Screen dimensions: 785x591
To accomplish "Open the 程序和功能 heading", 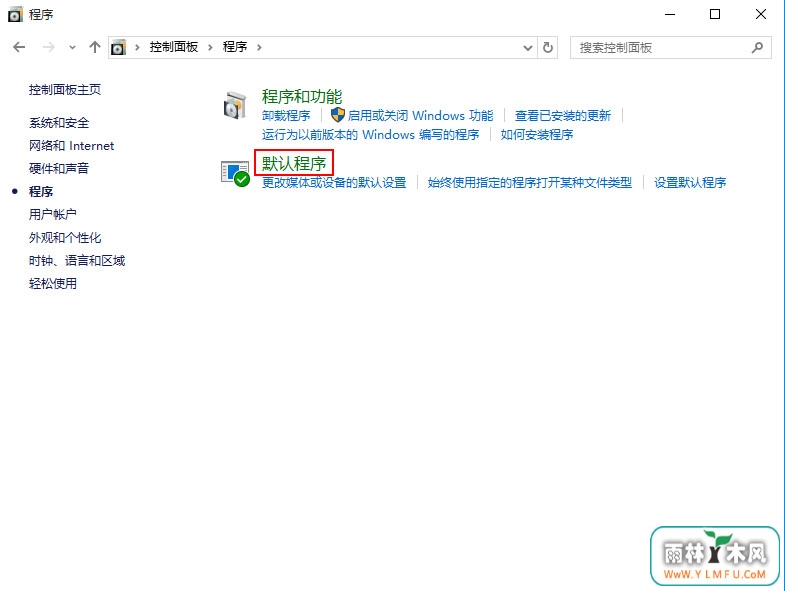I will click(x=302, y=96).
